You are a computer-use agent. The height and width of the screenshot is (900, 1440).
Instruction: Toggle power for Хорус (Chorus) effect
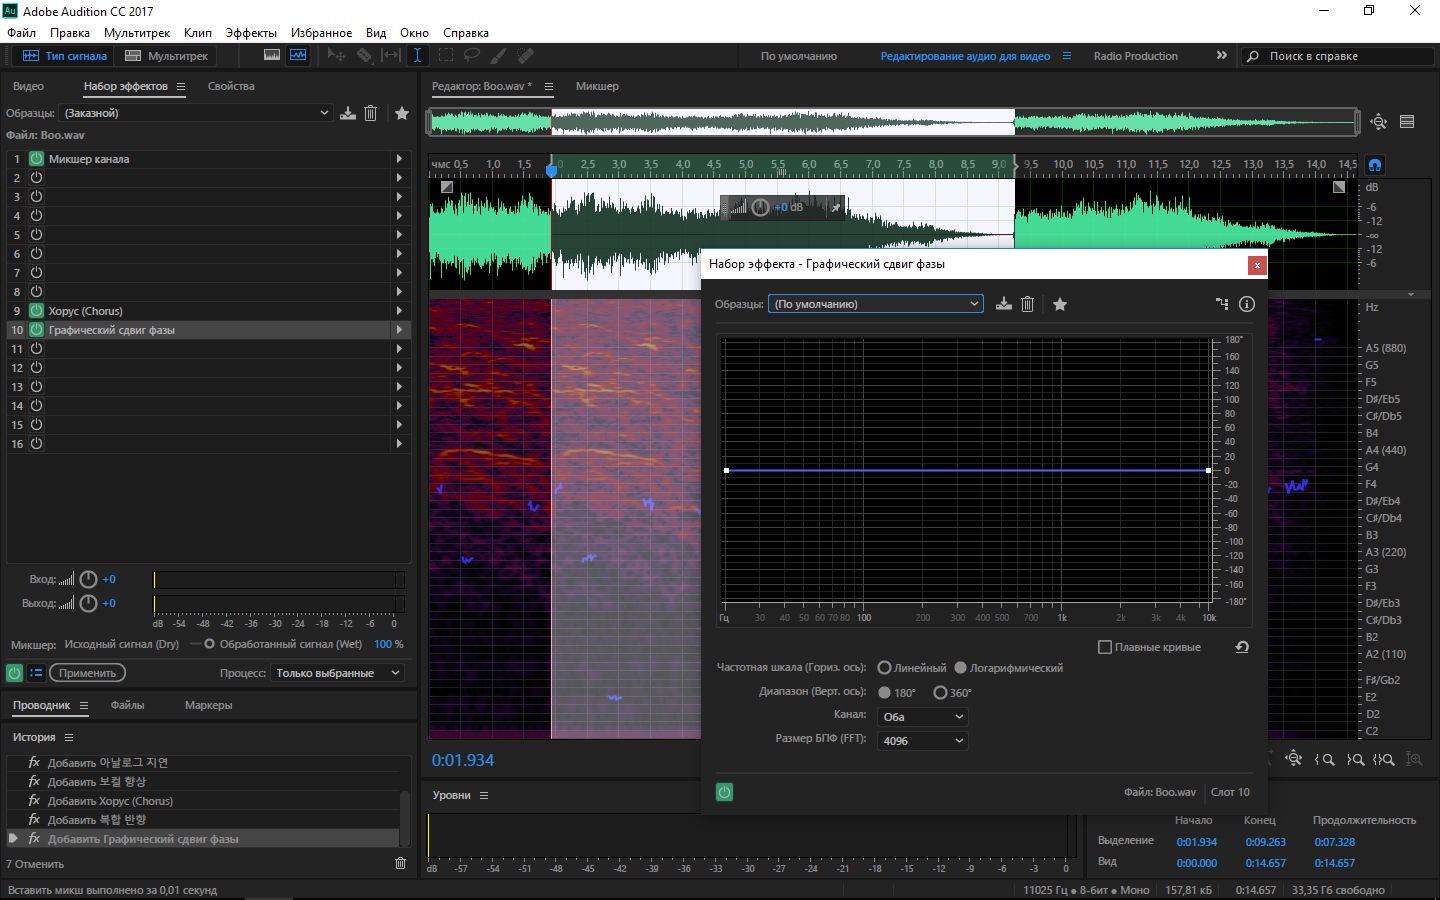coord(36,311)
